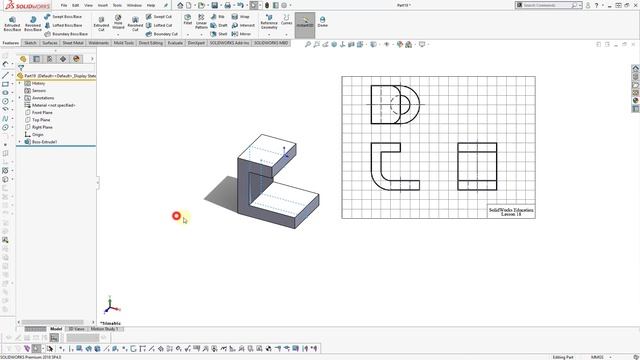
Task: Open the ConfigurationManager tab
Action: [x=49, y=59]
